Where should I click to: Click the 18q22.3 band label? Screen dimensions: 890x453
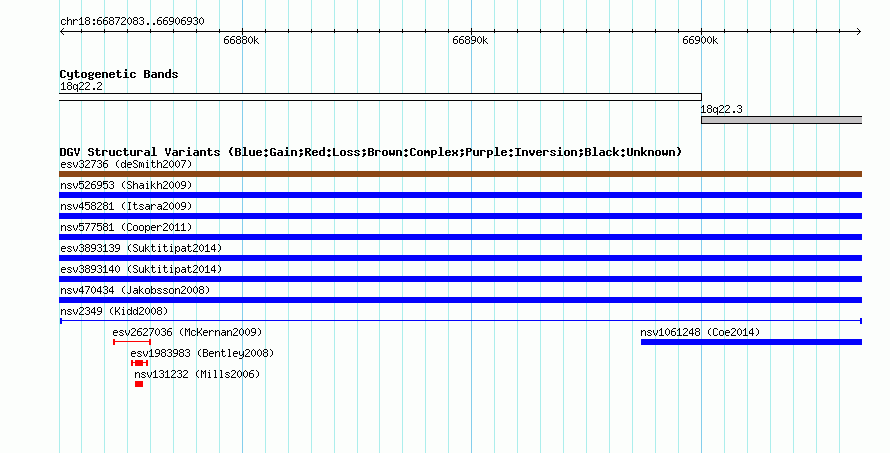coord(721,110)
